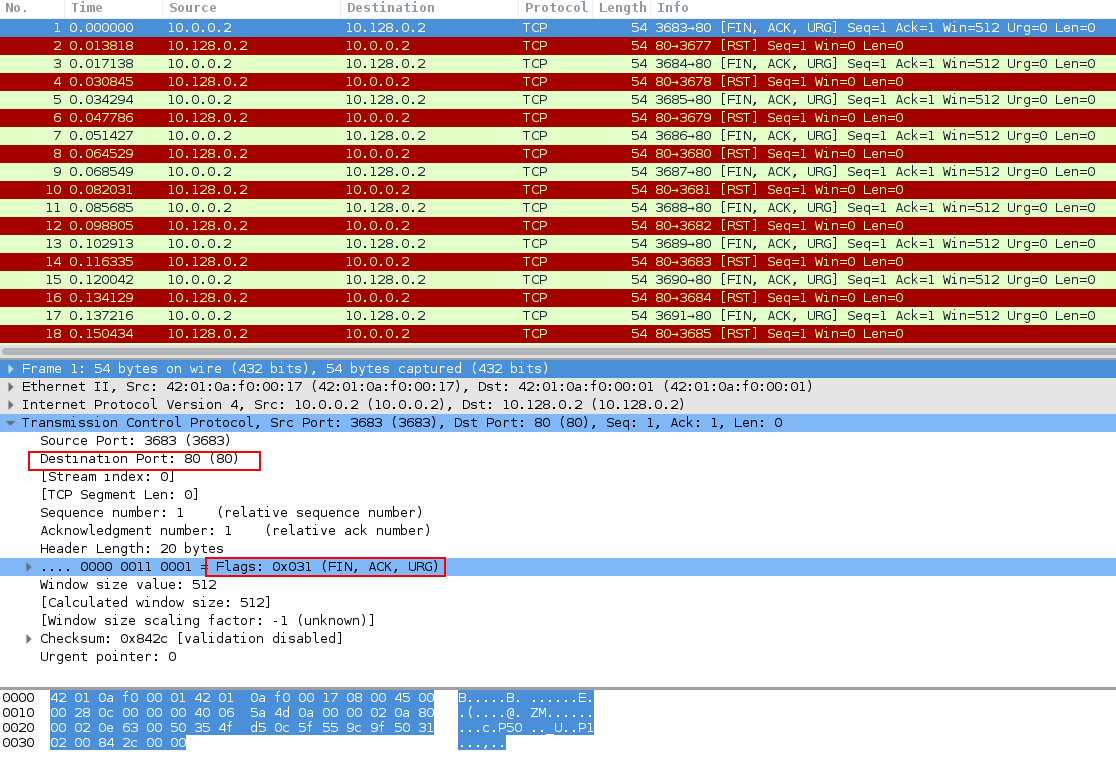This screenshot has width=1116, height=767.
Task: Select packet 12 RST 80→3682
Action: click(x=558, y=226)
